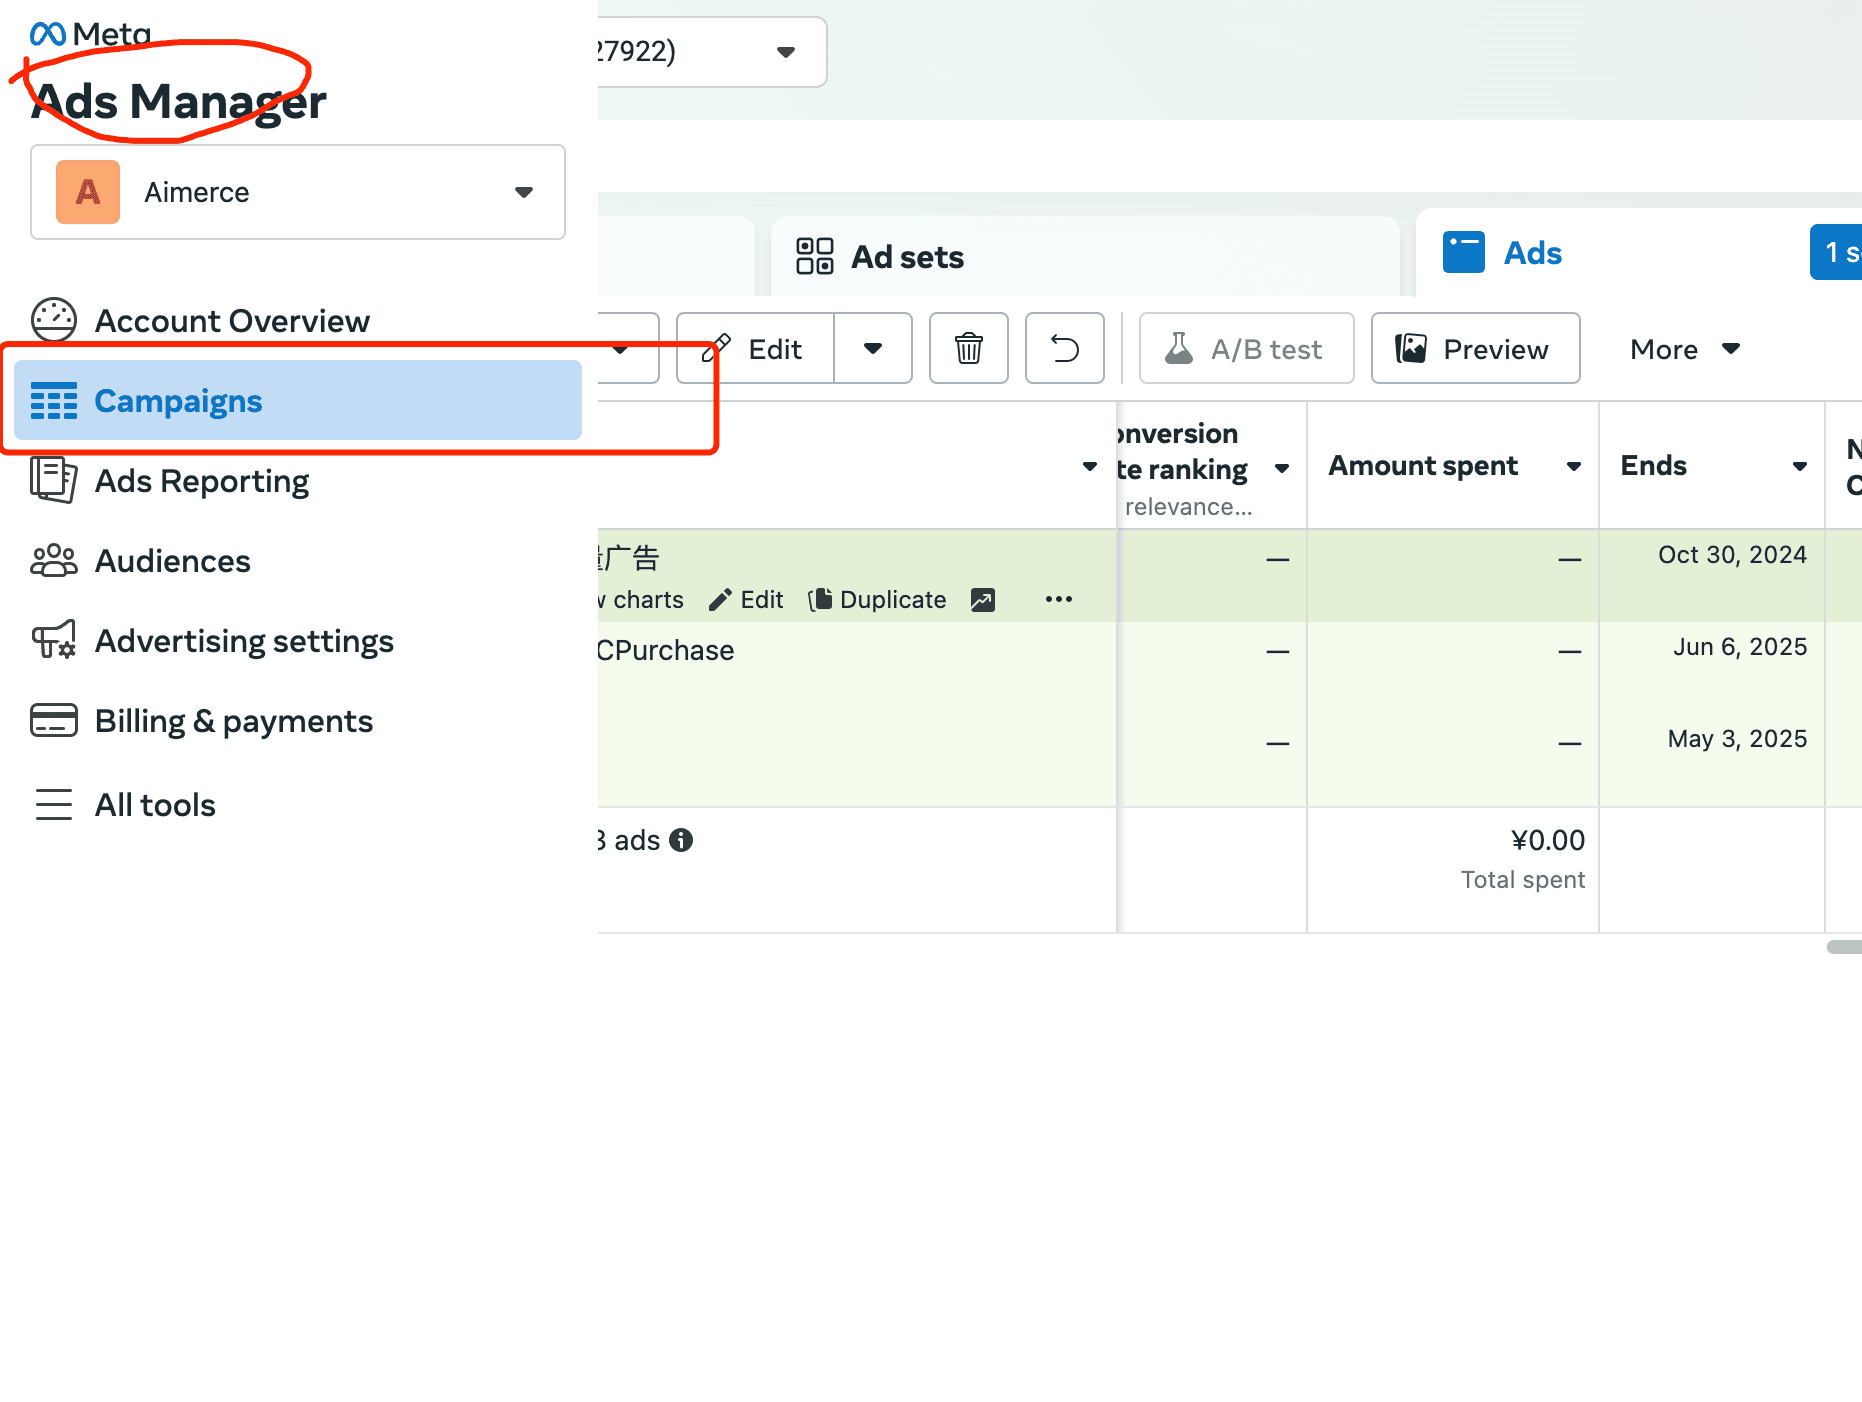
Task: Open the three-dots more options on ad row
Action: coord(1058,599)
